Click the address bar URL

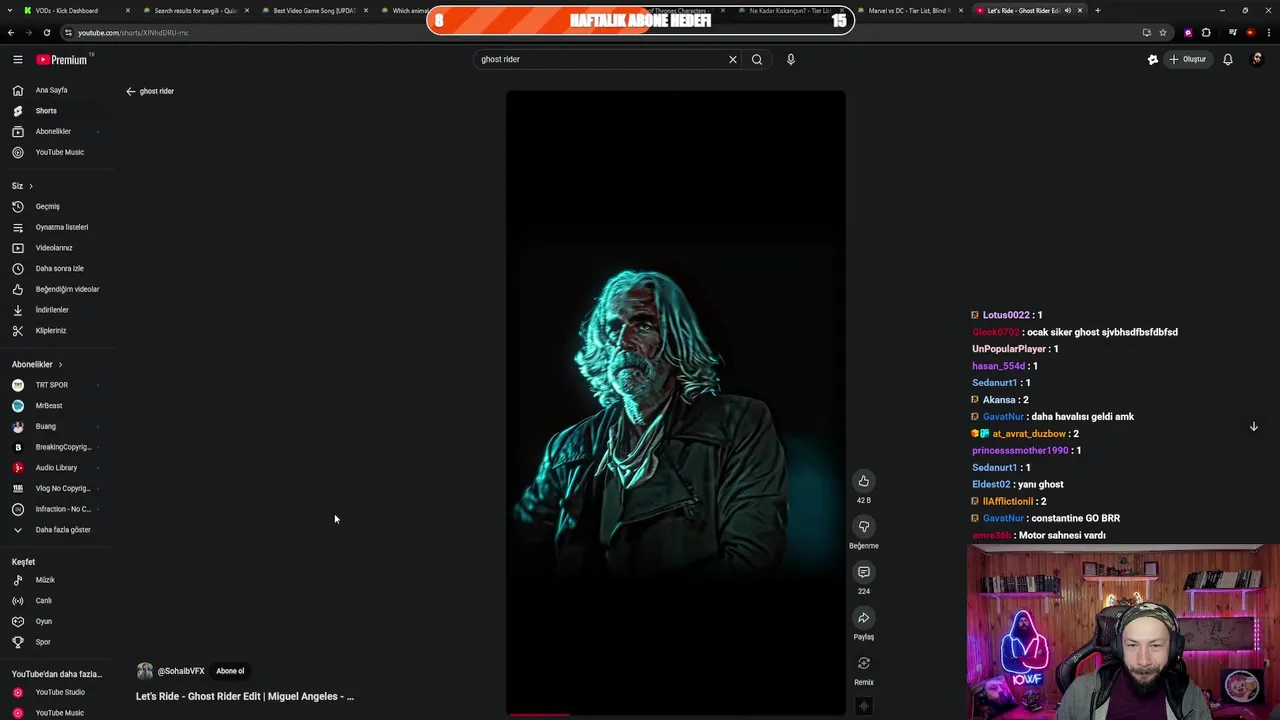tap(133, 33)
